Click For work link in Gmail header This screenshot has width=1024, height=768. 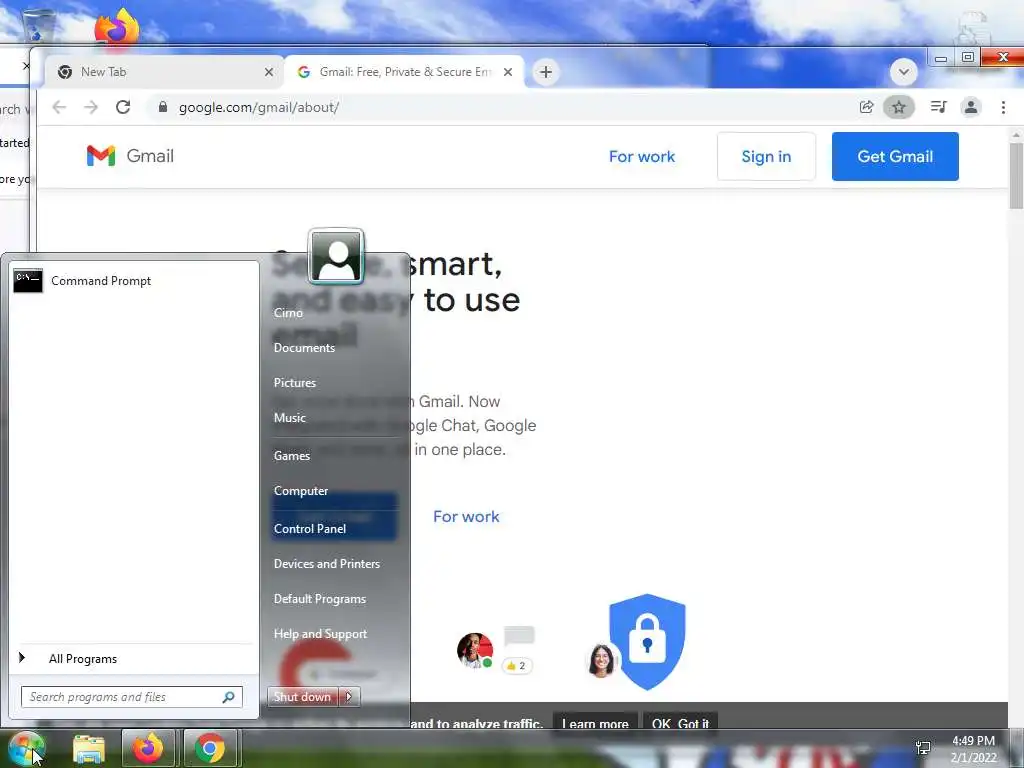pyautogui.click(x=642, y=157)
